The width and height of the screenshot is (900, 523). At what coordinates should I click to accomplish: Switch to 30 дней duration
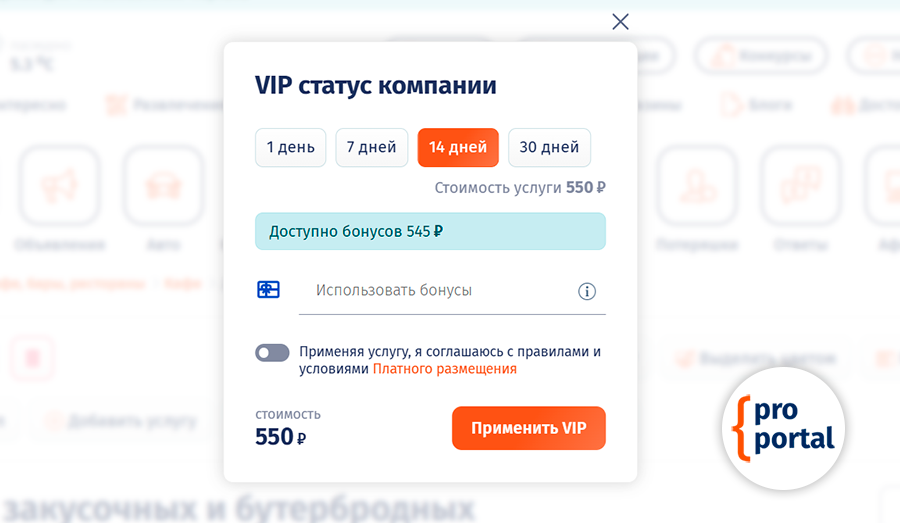[x=549, y=147]
